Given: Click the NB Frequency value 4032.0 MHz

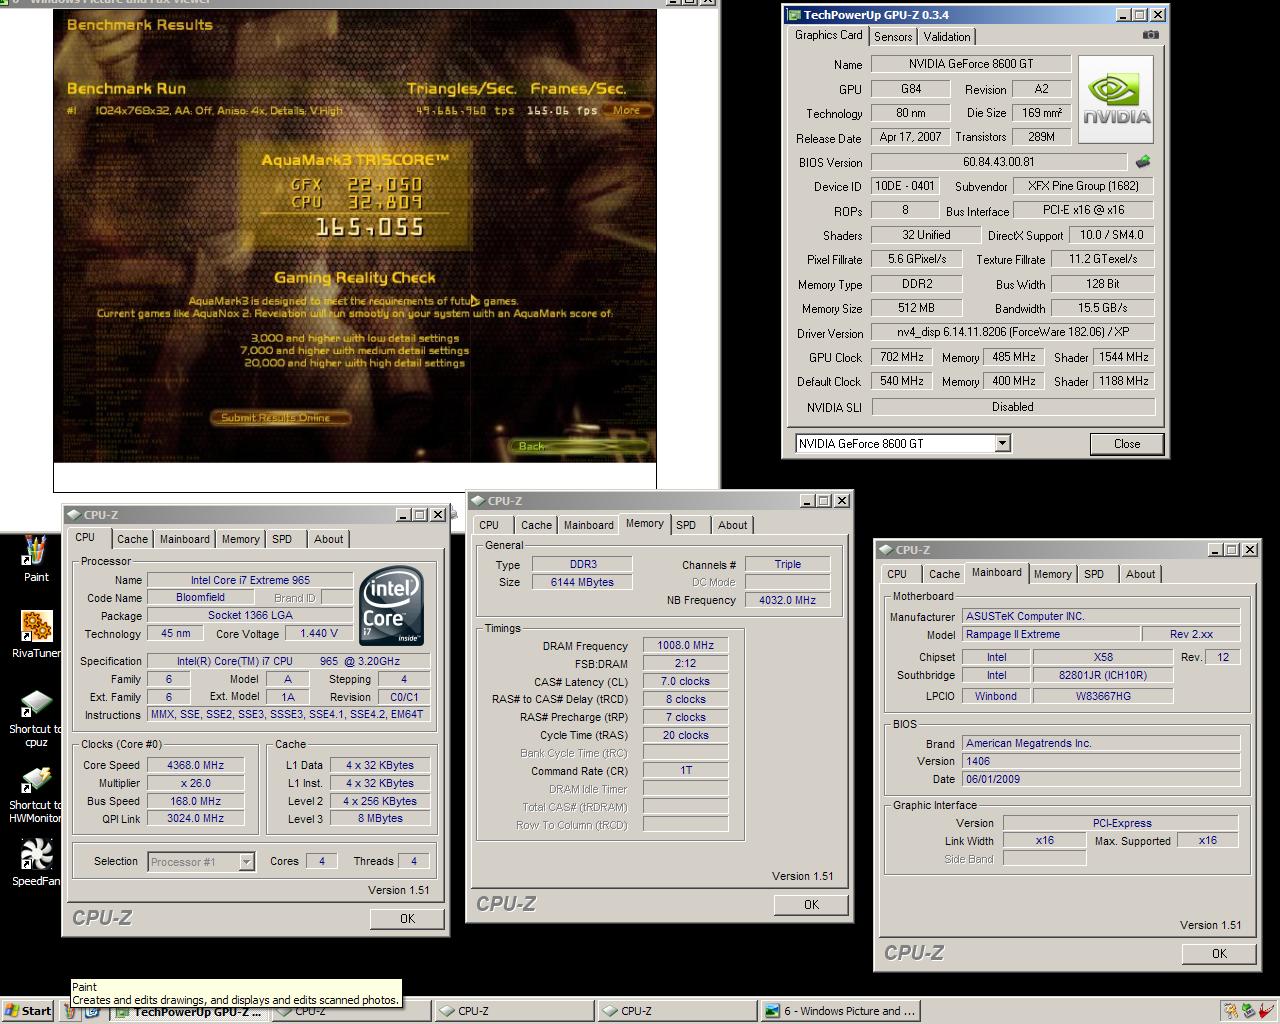Looking at the screenshot, I should point(788,601).
